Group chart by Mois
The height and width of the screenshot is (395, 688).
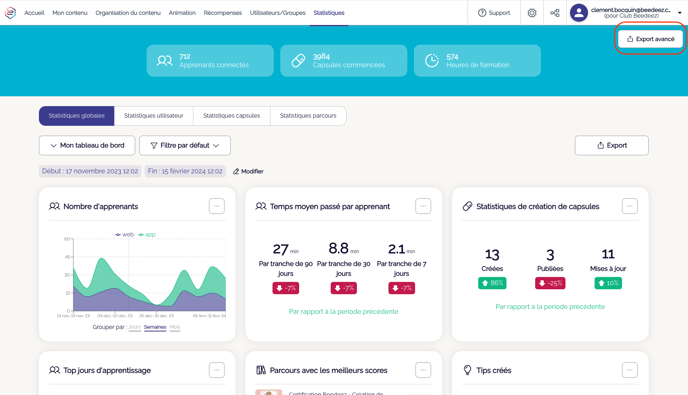(x=175, y=327)
